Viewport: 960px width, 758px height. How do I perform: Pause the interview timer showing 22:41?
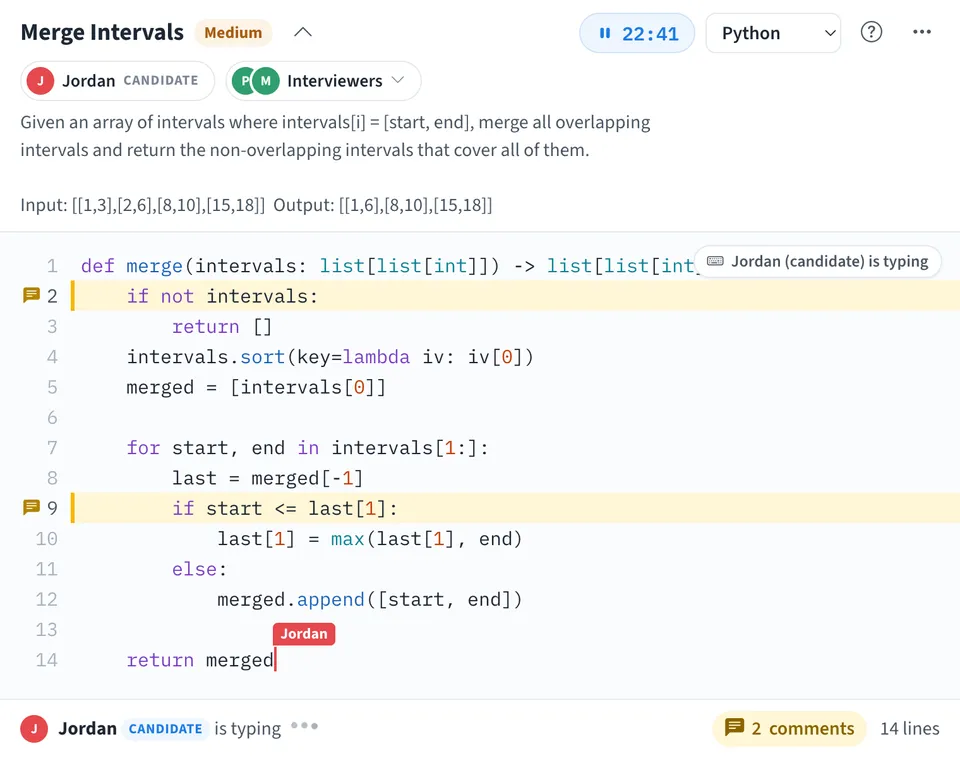coord(637,33)
